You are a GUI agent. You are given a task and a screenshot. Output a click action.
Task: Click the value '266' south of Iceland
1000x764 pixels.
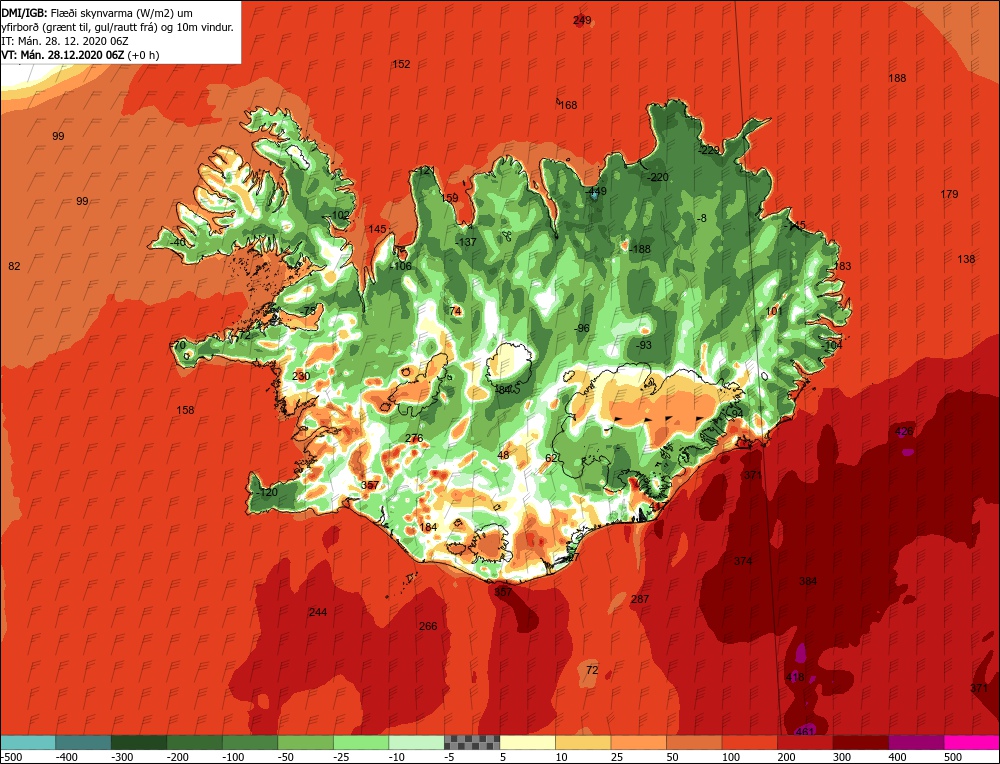(x=428, y=626)
